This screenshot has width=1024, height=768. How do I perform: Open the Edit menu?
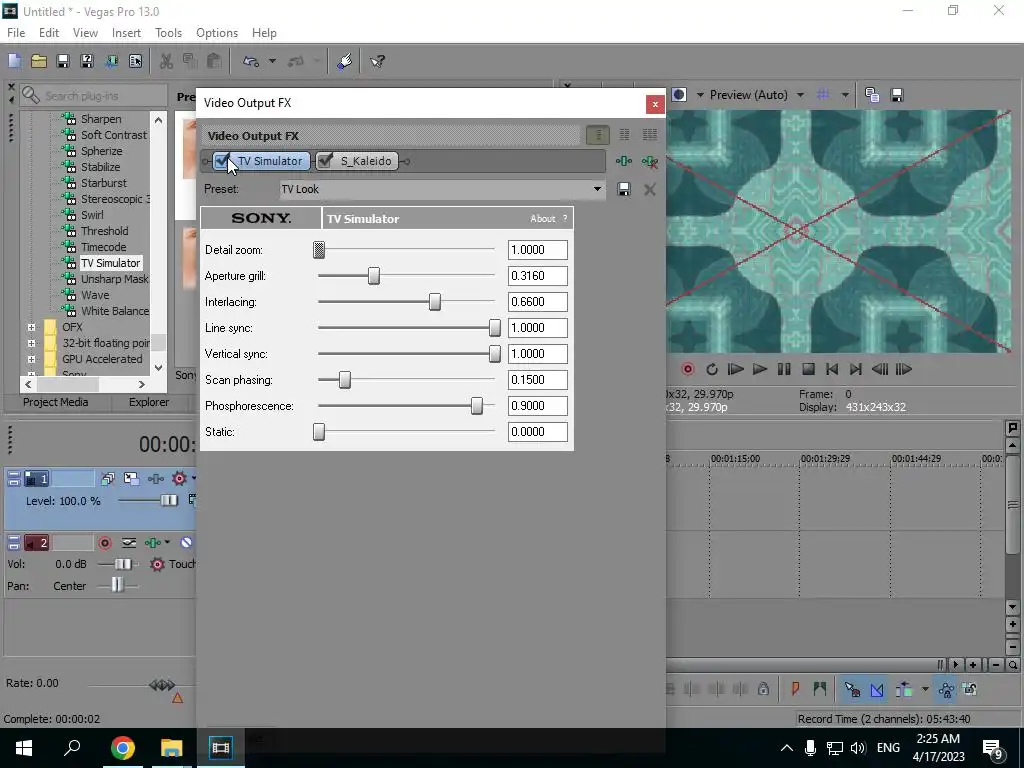(49, 33)
